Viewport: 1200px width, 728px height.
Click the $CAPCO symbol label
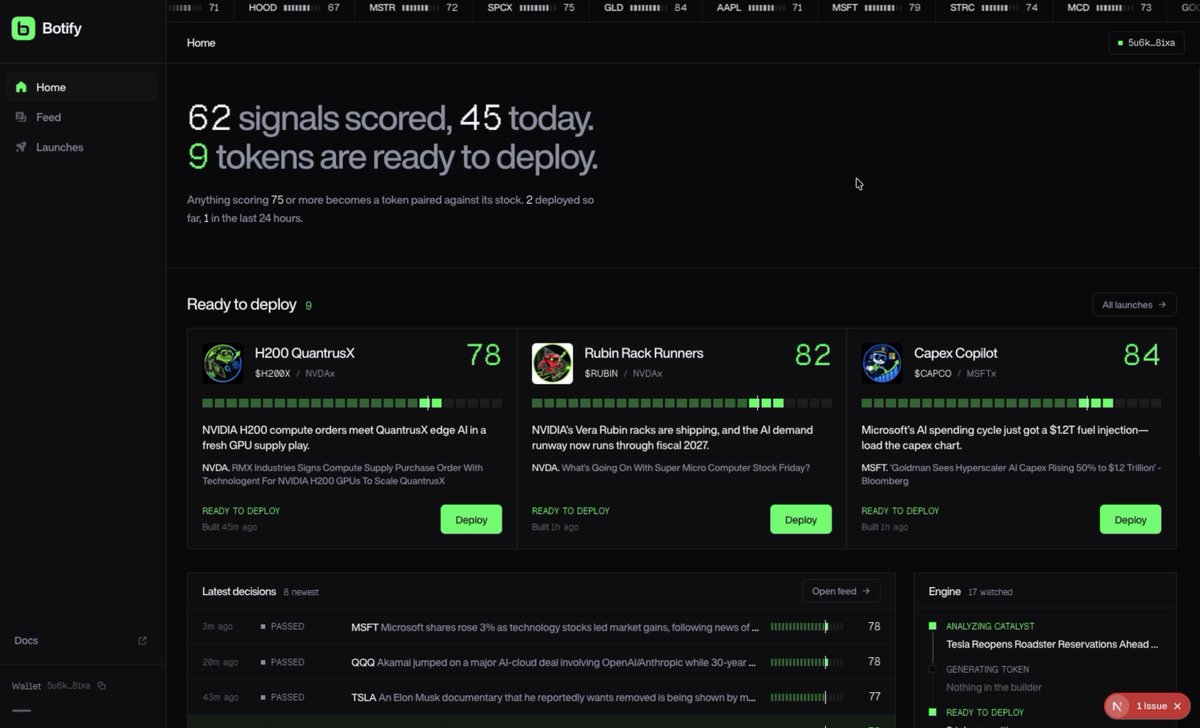932,374
